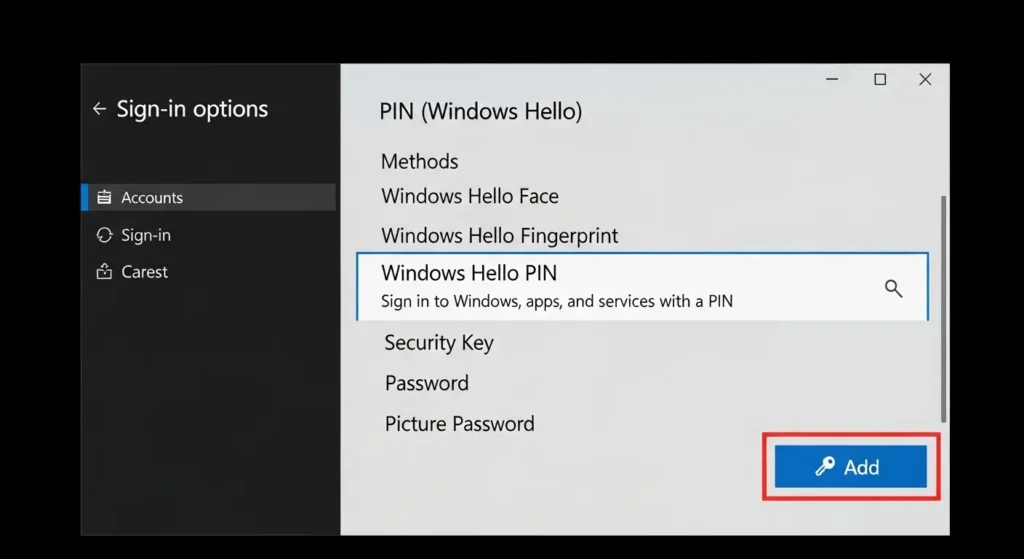This screenshot has width=1024, height=559.
Task: Click the magnifier icon in PIN row
Action: coord(893,288)
